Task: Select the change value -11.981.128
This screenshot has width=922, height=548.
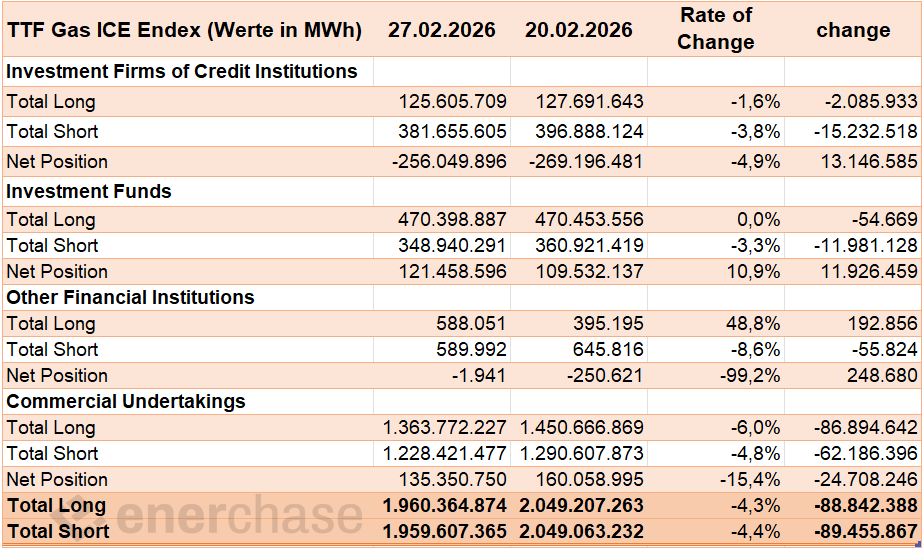Action: click(866, 245)
